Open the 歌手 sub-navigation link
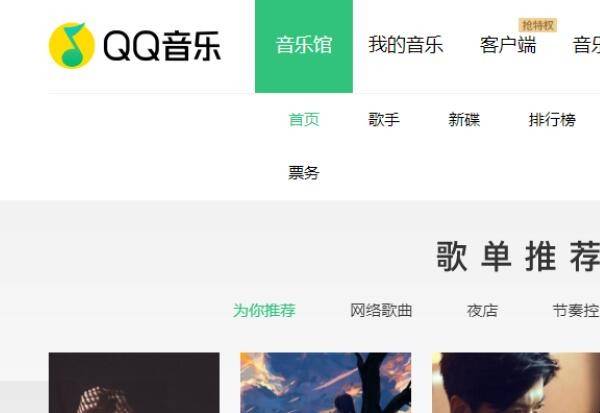Viewport: 600px width, 413px height. coord(384,119)
